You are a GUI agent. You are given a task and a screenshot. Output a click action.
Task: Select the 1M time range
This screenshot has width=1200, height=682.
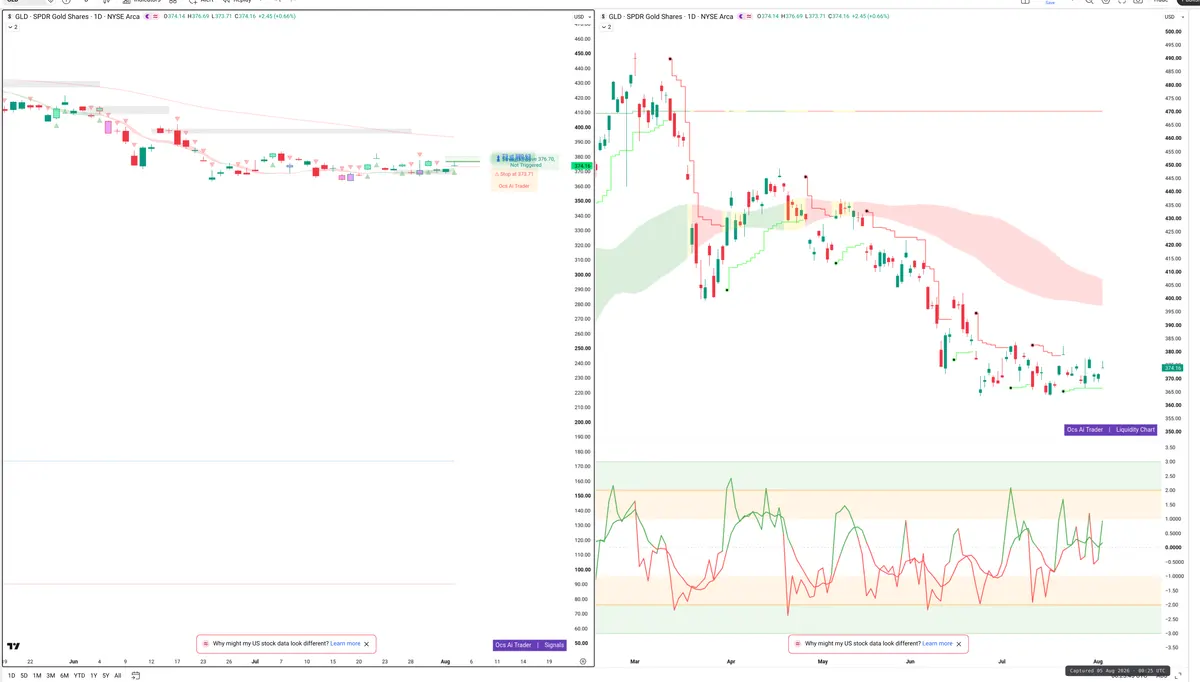click(x=37, y=676)
